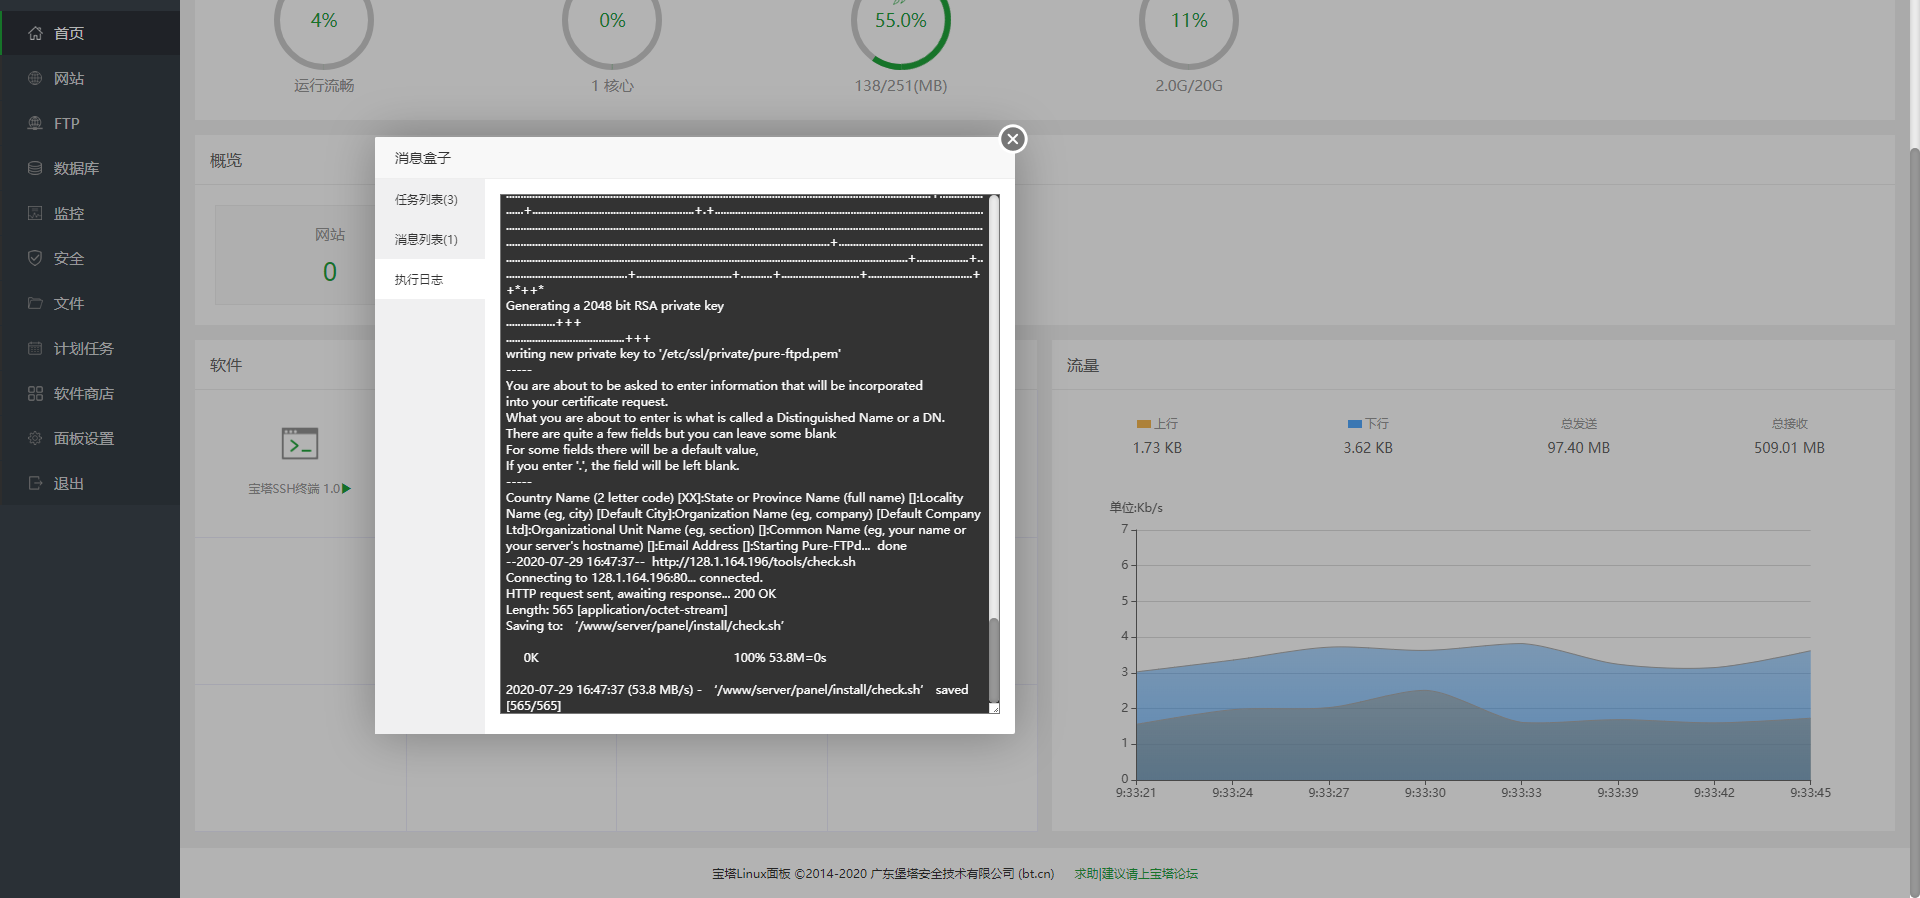Viewport: 1920px width, 898px height.
Task: Click the 总接收 509.01 MB value
Action: tap(1789, 448)
